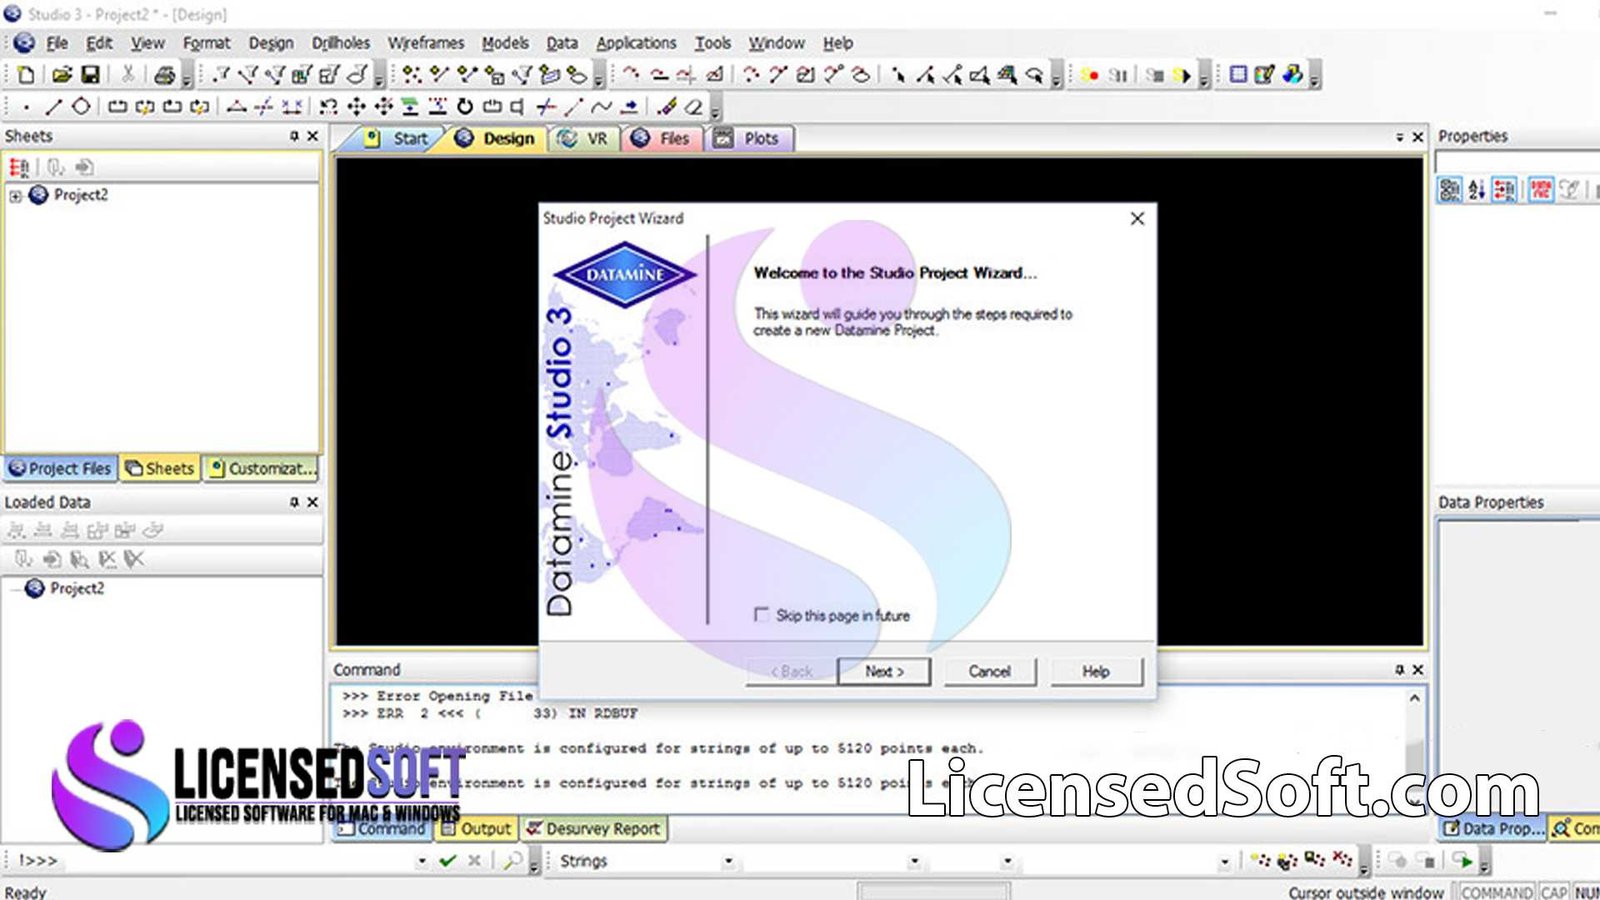Click the grid square toolbar icon

(x=1238, y=74)
